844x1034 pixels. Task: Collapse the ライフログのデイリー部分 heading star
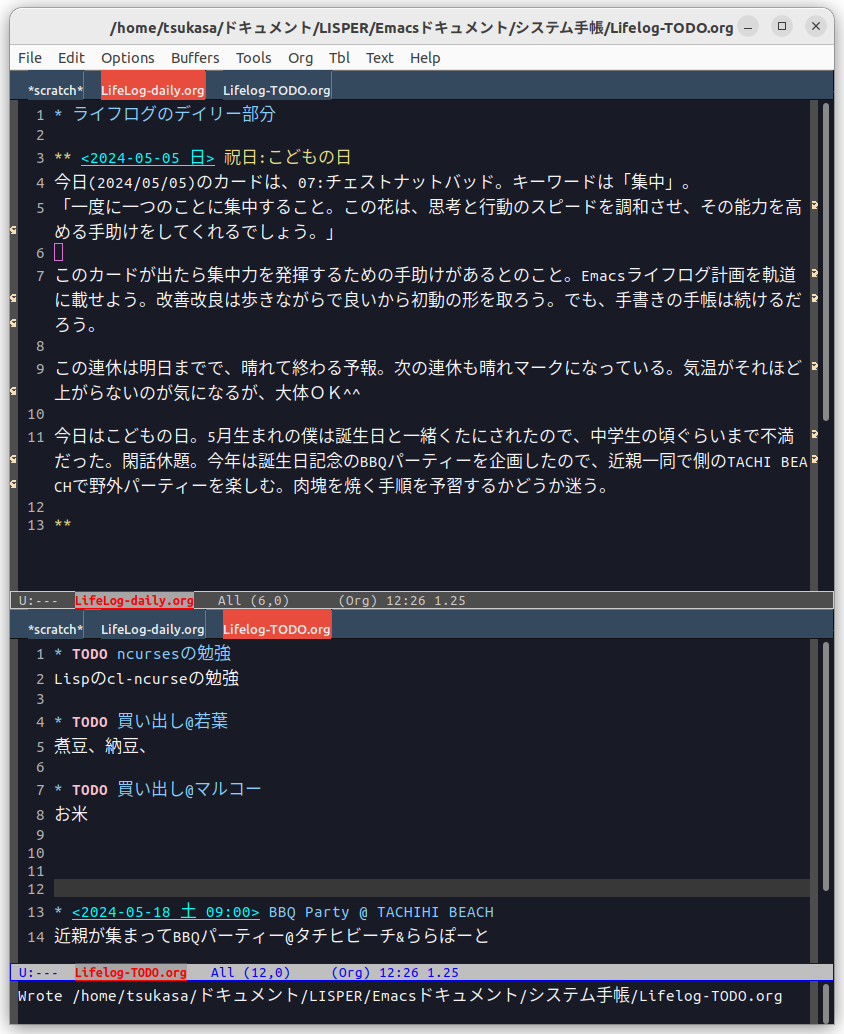coord(59,115)
